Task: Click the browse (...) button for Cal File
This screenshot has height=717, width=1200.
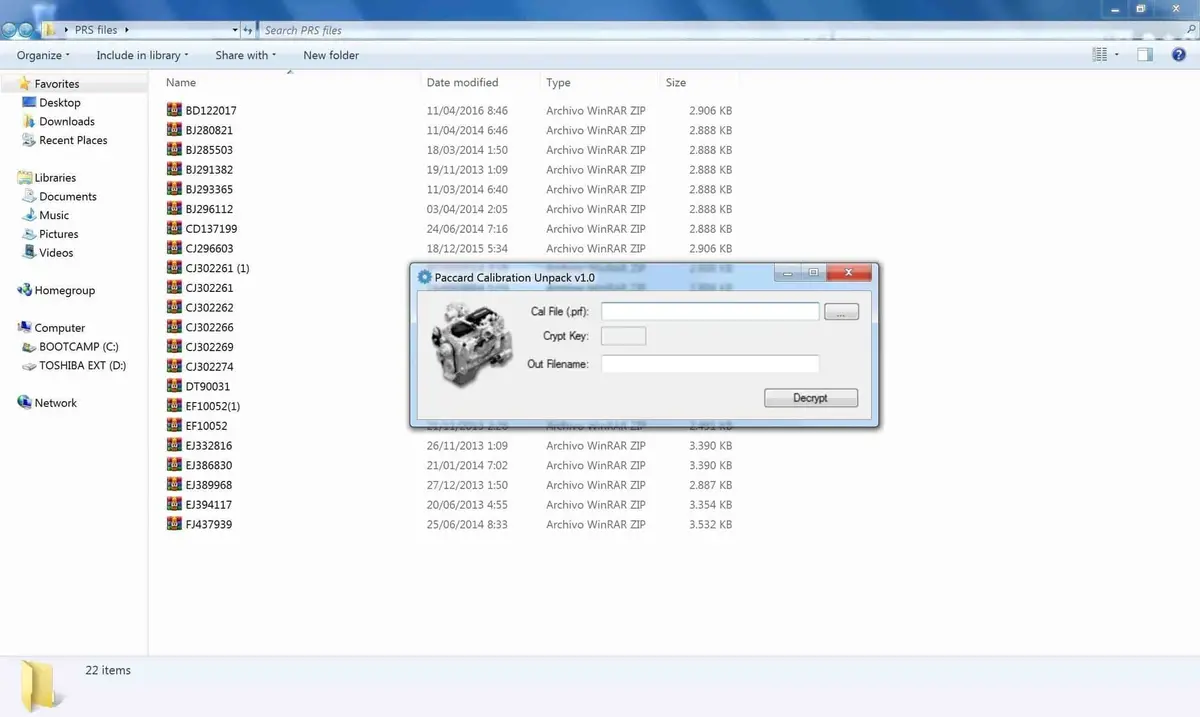Action: (x=841, y=312)
